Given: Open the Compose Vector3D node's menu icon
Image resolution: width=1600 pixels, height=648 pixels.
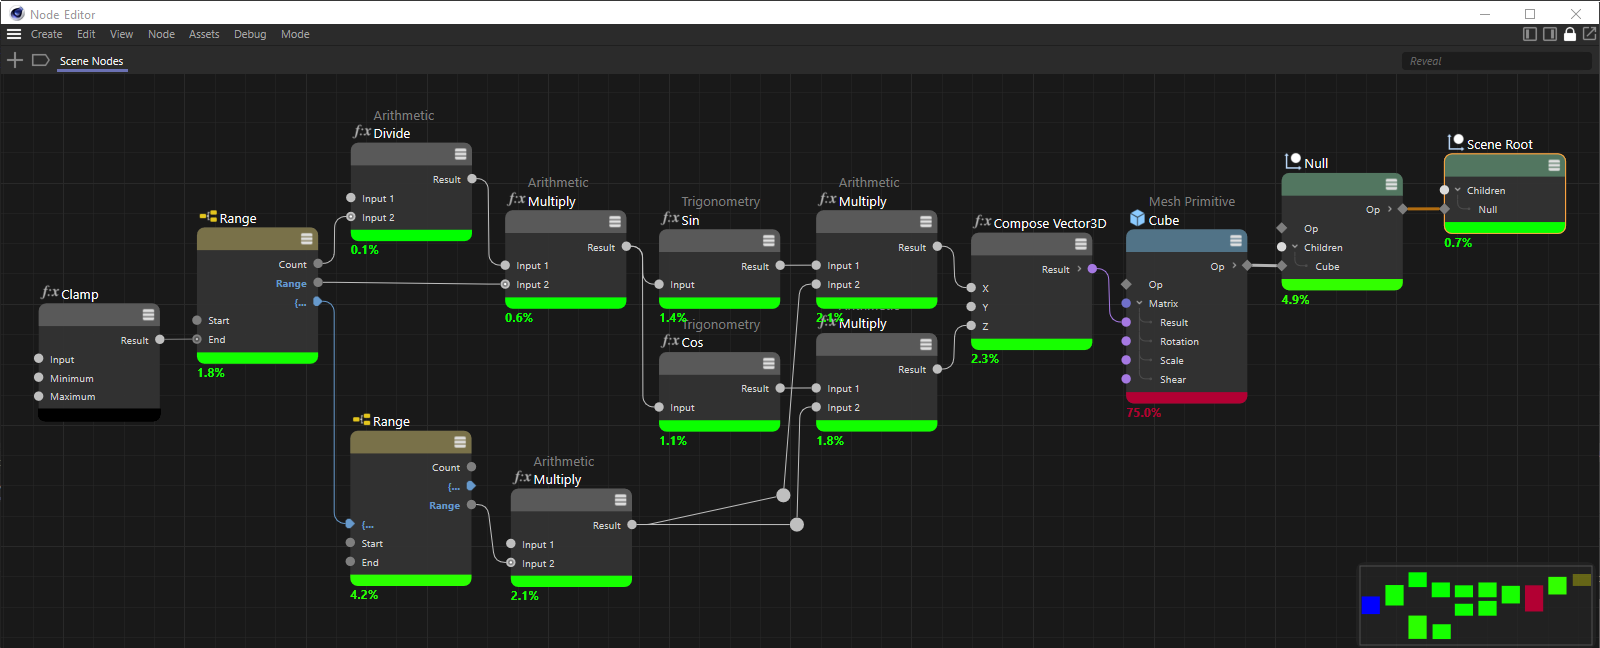Looking at the screenshot, I should point(1081,244).
